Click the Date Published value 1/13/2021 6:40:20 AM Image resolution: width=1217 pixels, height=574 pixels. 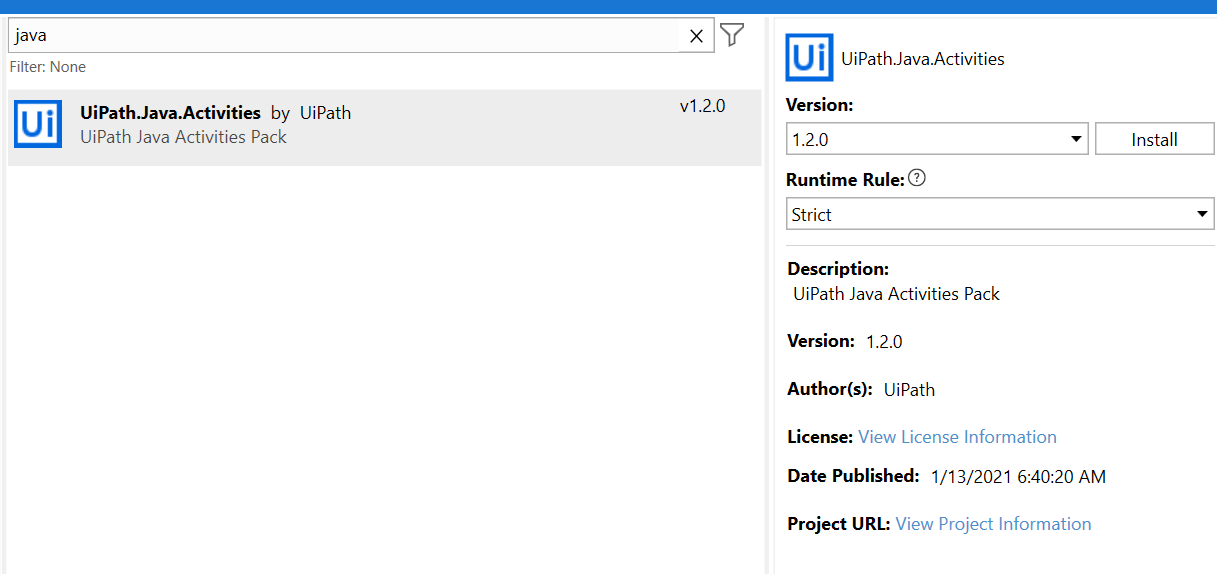[x=1018, y=477]
